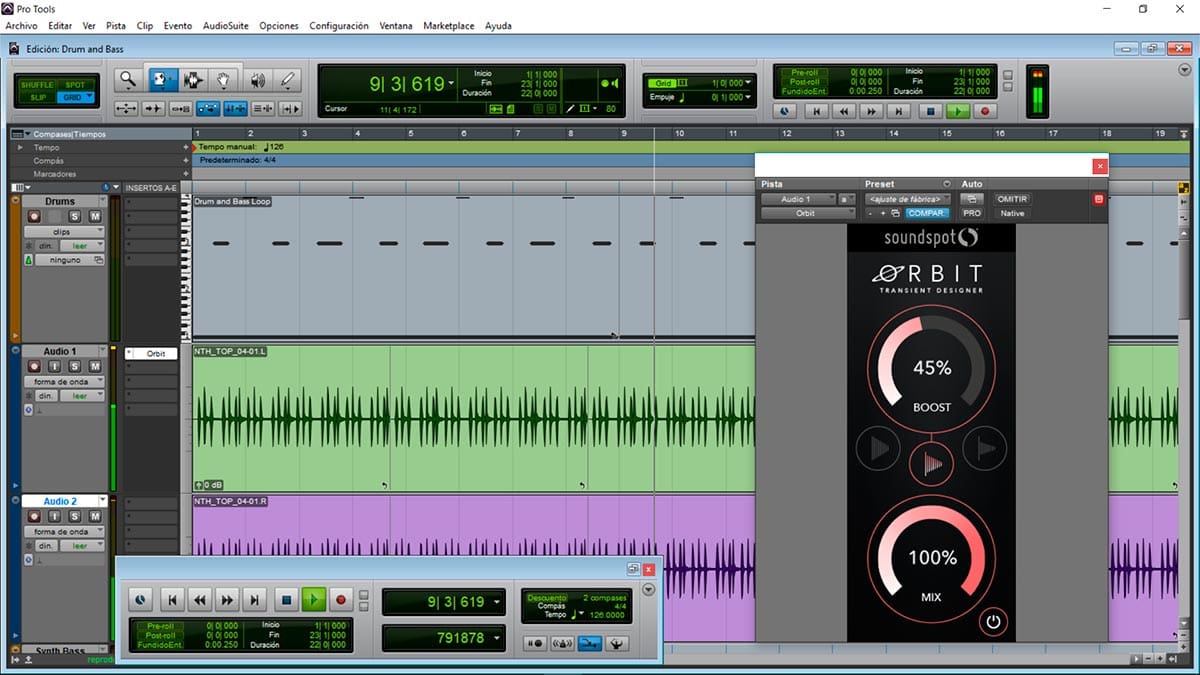Adjust the Orbit BOOST knob at 45%
This screenshot has width=1200, height=675.
(931, 368)
